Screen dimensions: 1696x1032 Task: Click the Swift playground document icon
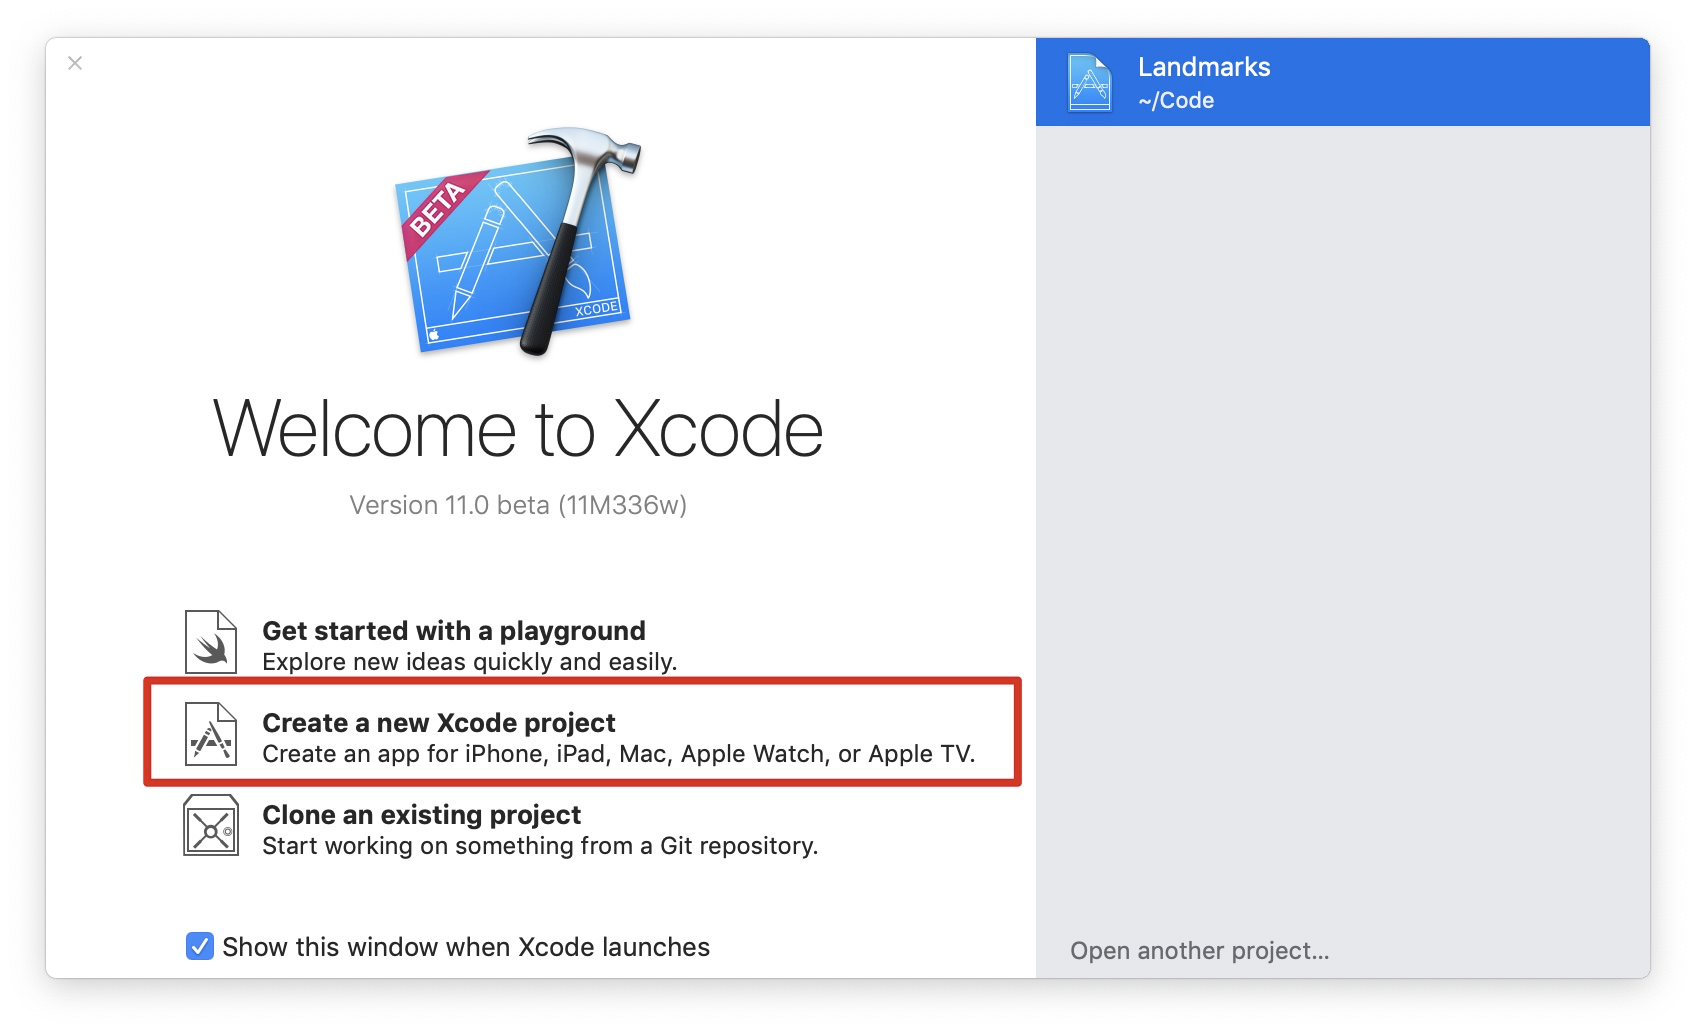pos(211,642)
